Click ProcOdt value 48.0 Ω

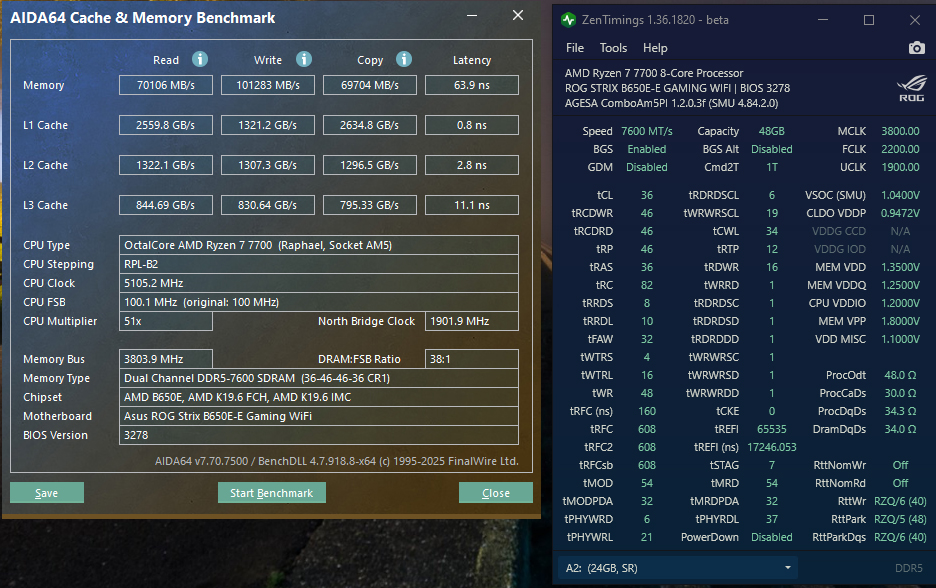[900, 375]
